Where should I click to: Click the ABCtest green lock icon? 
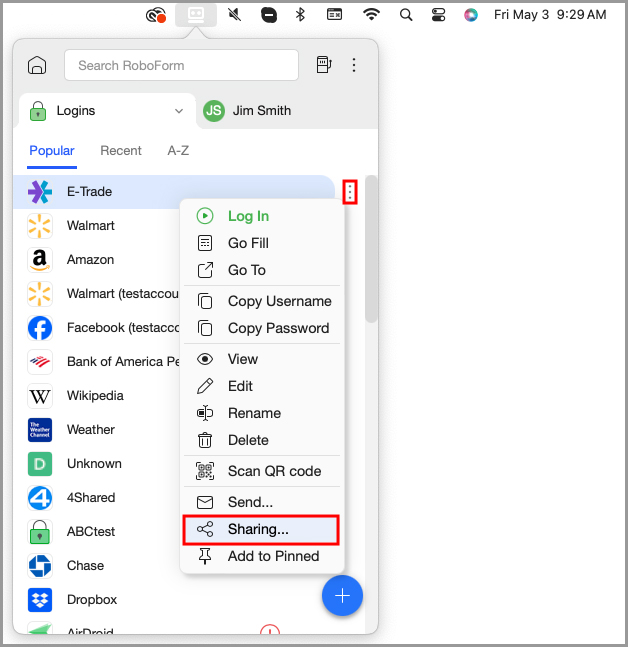click(x=40, y=532)
